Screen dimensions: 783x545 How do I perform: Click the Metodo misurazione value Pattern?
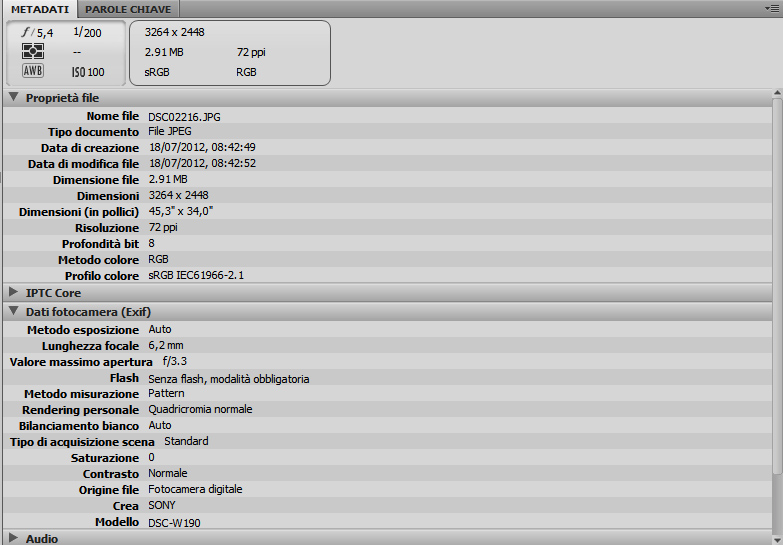(166, 393)
